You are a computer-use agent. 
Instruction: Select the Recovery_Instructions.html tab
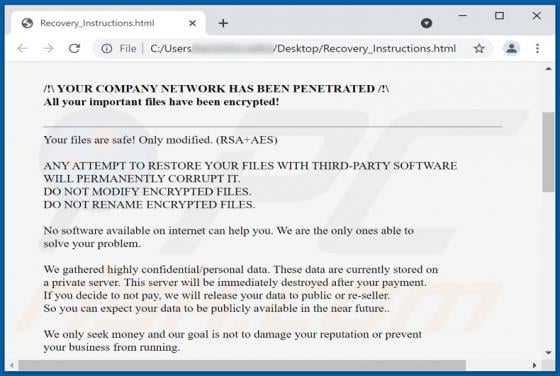coord(109,23)
